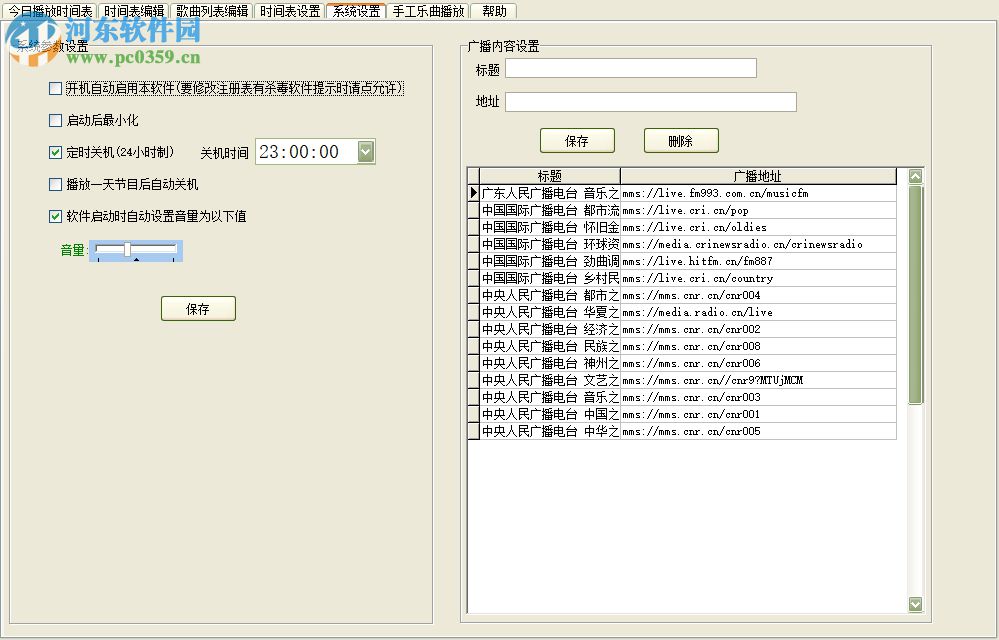This screenshot has height=640, width=999.
Task: Disable the 定时关机 checkbox
Action: pos(55,152)
